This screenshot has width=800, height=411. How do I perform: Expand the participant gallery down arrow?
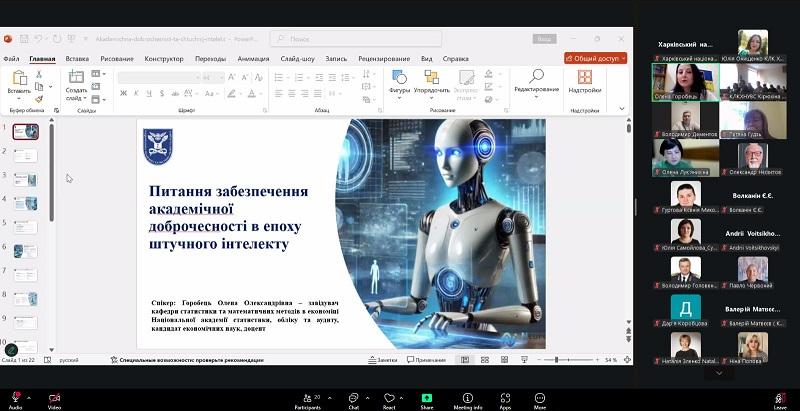(x=718, y=373)
